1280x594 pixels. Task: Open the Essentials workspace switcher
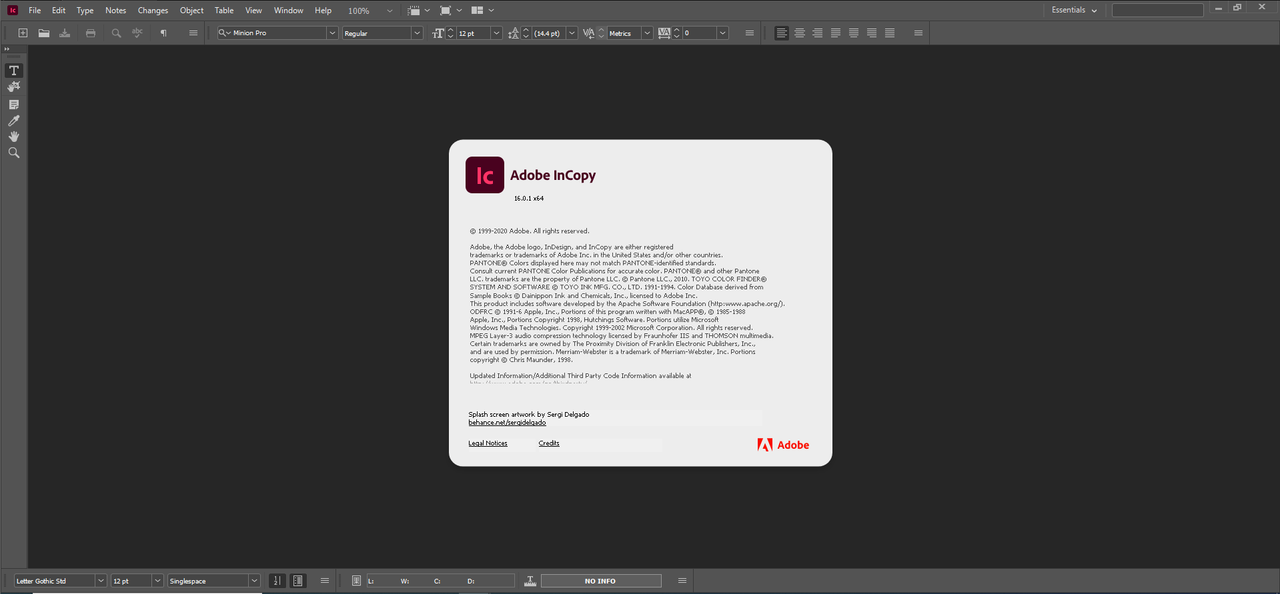[x=1074, y=10]
